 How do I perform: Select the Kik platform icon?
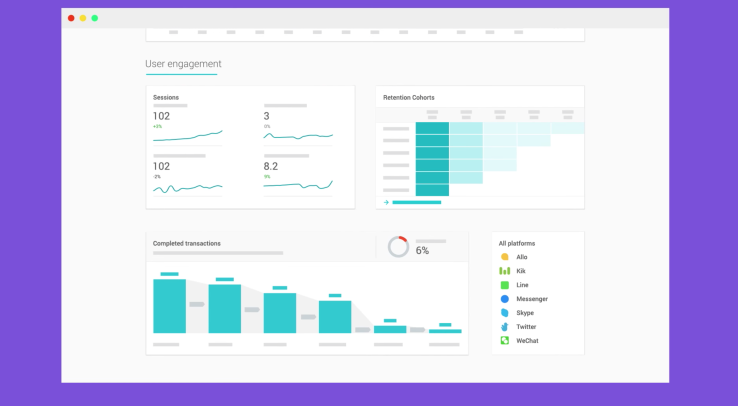(505, 271)
